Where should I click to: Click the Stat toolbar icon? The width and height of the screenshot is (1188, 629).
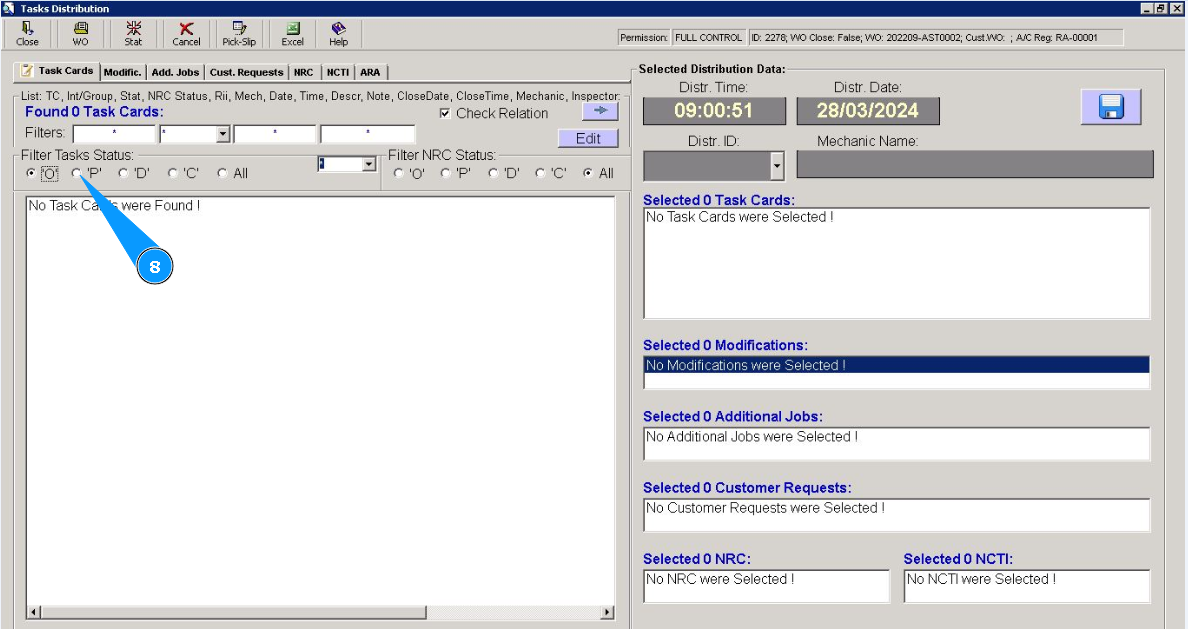(133, 33)
